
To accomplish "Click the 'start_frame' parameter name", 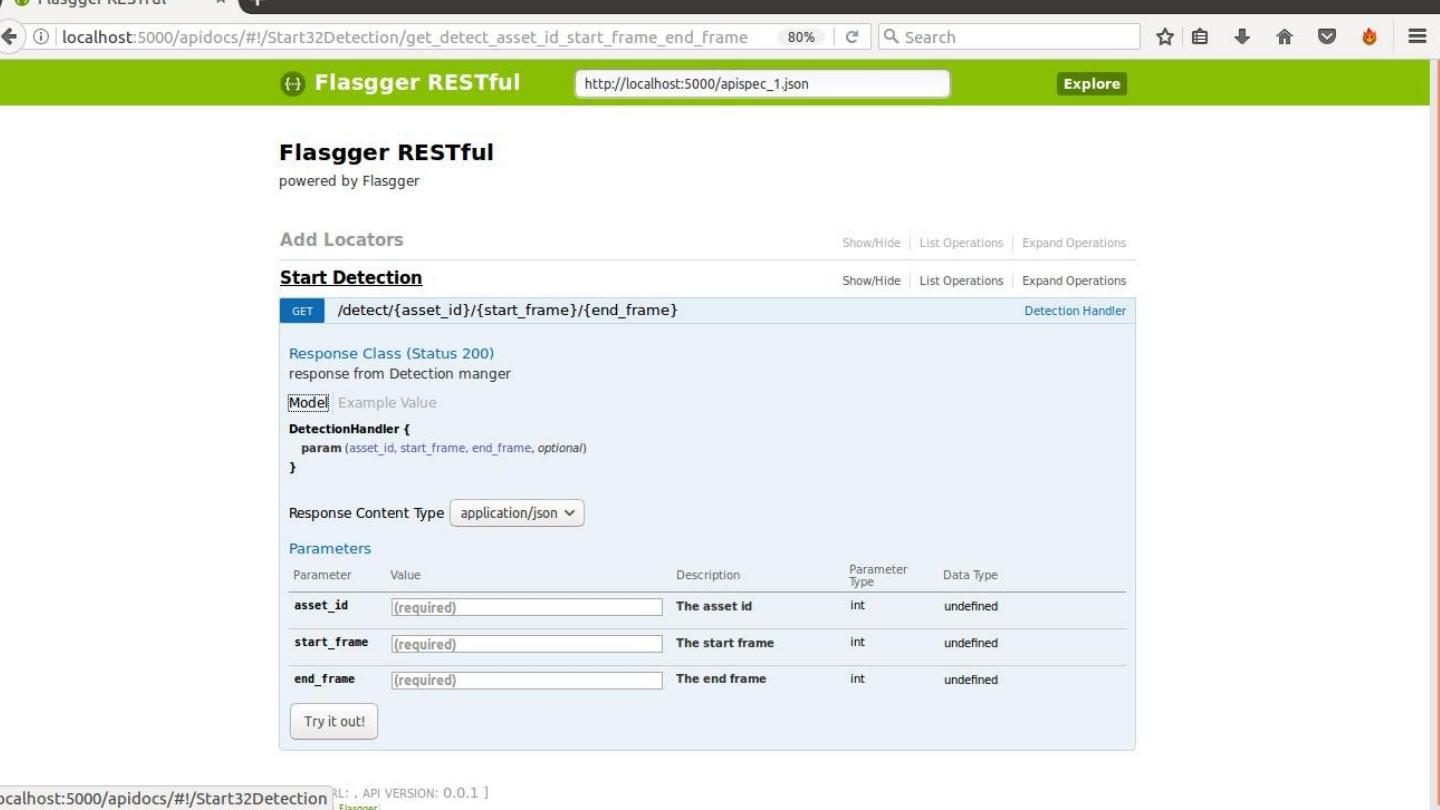I will [x=331, y=643].
